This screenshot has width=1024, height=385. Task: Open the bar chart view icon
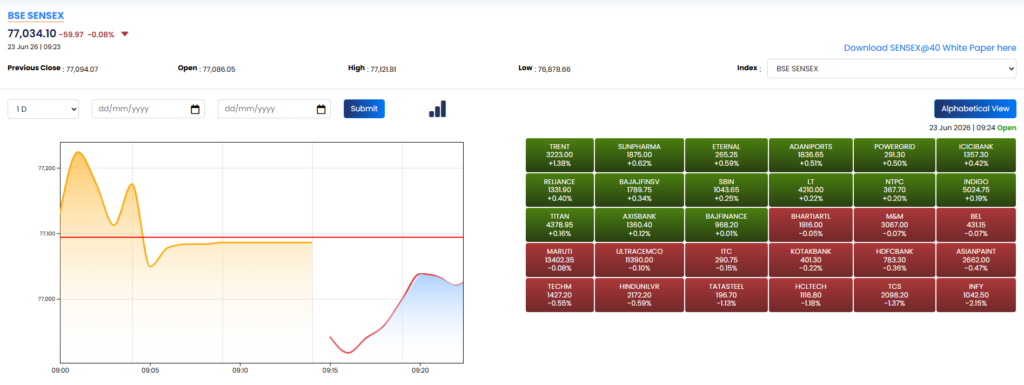[437, 109]
